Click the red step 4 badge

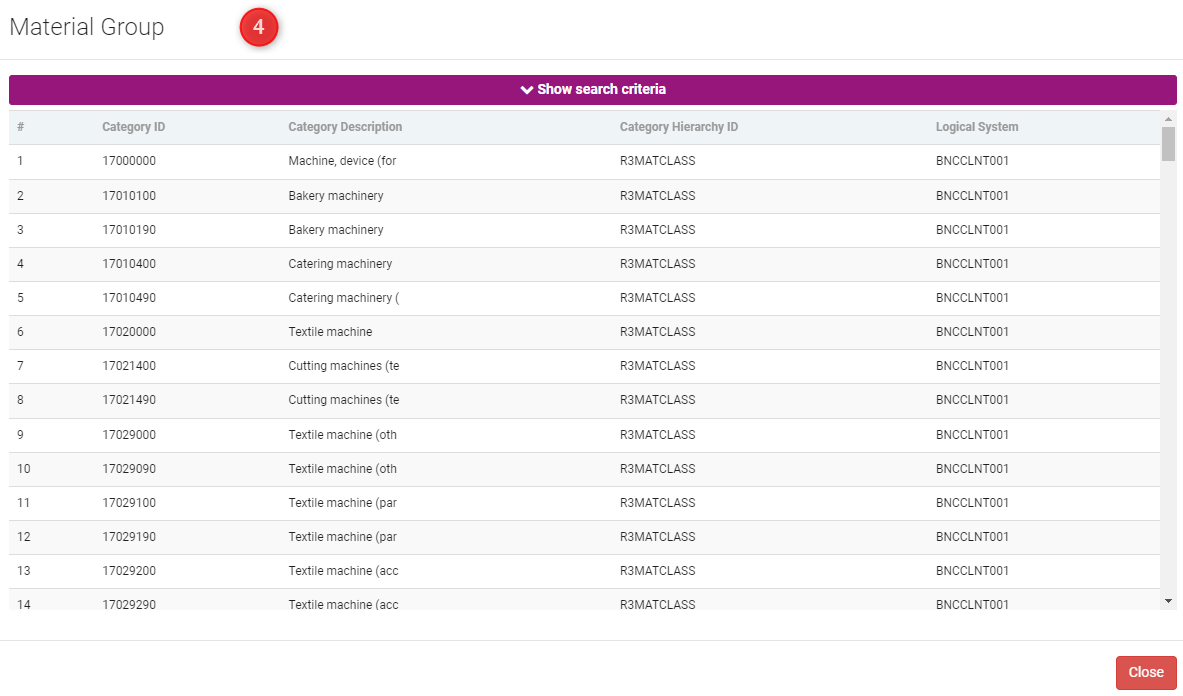click(258, 28)
